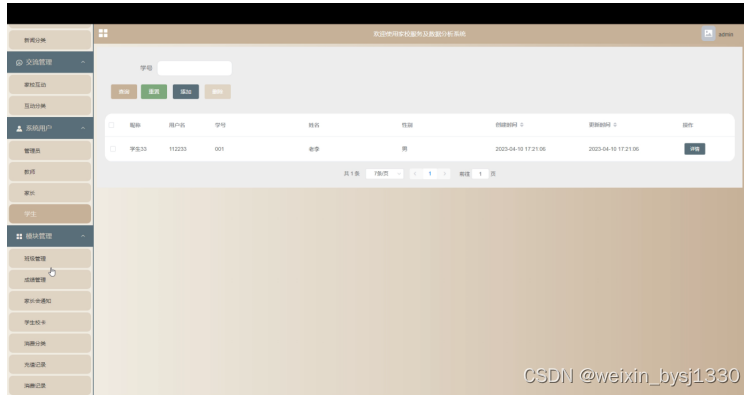Screen dimensions: 756x396
Task: Focus the go-to-page number input
Action: [x=480, y=174]
